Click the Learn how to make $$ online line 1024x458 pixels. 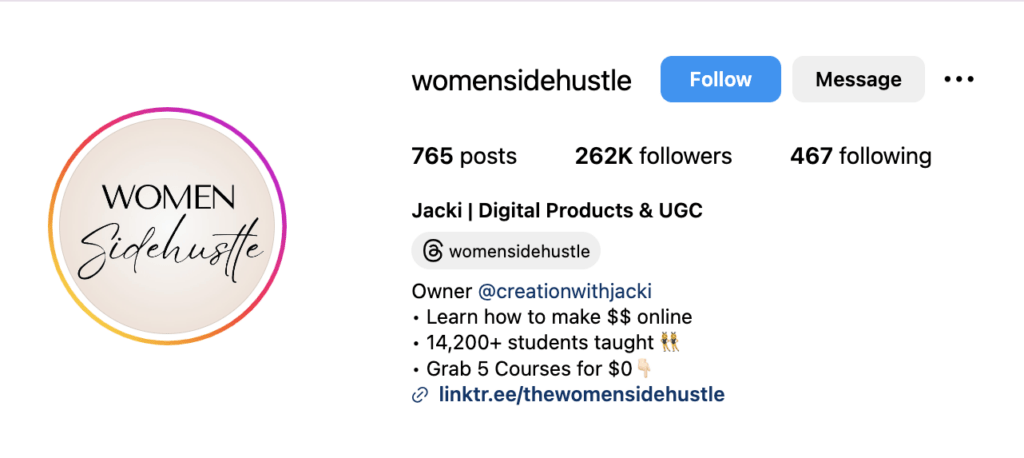click(559, 317)
